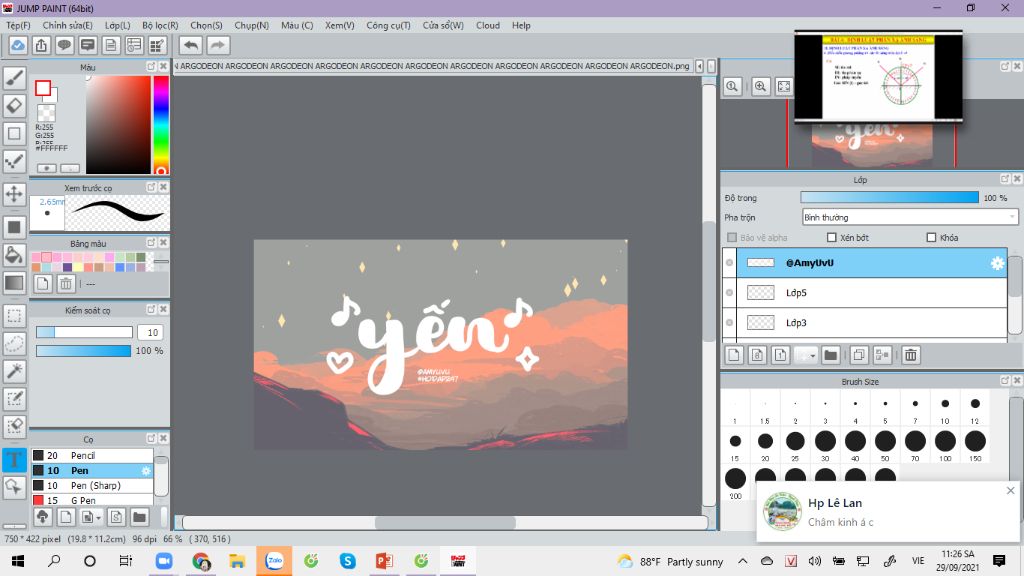Open the Bộ lọc(R) menu
1024x576 pixels.
(x=160, y=25)
